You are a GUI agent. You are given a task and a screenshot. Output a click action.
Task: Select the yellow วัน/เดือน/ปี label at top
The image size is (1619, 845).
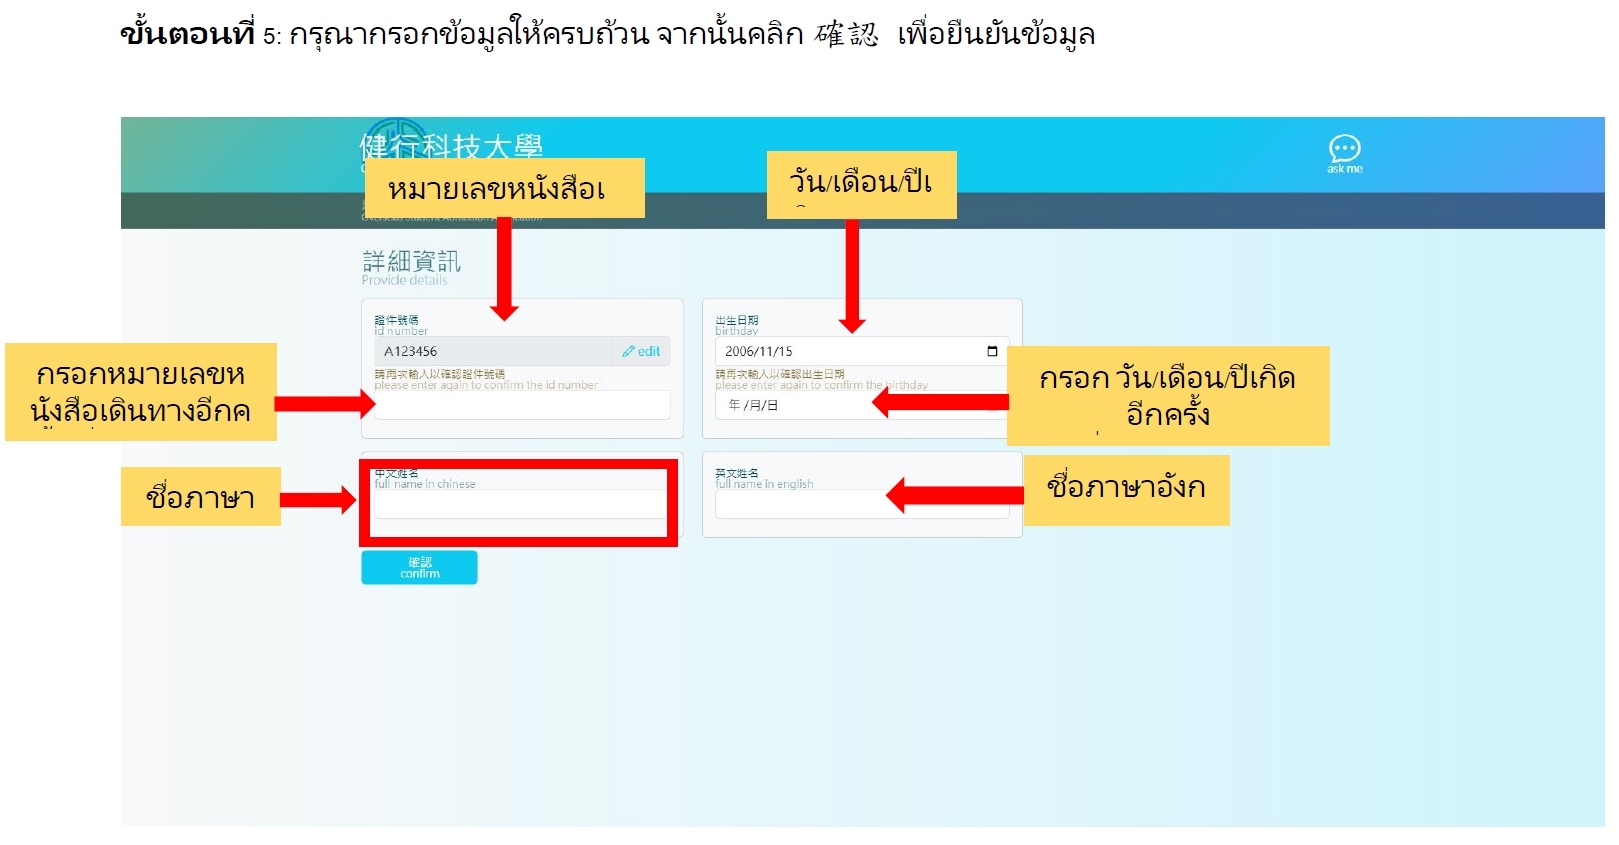pos(861,184)
